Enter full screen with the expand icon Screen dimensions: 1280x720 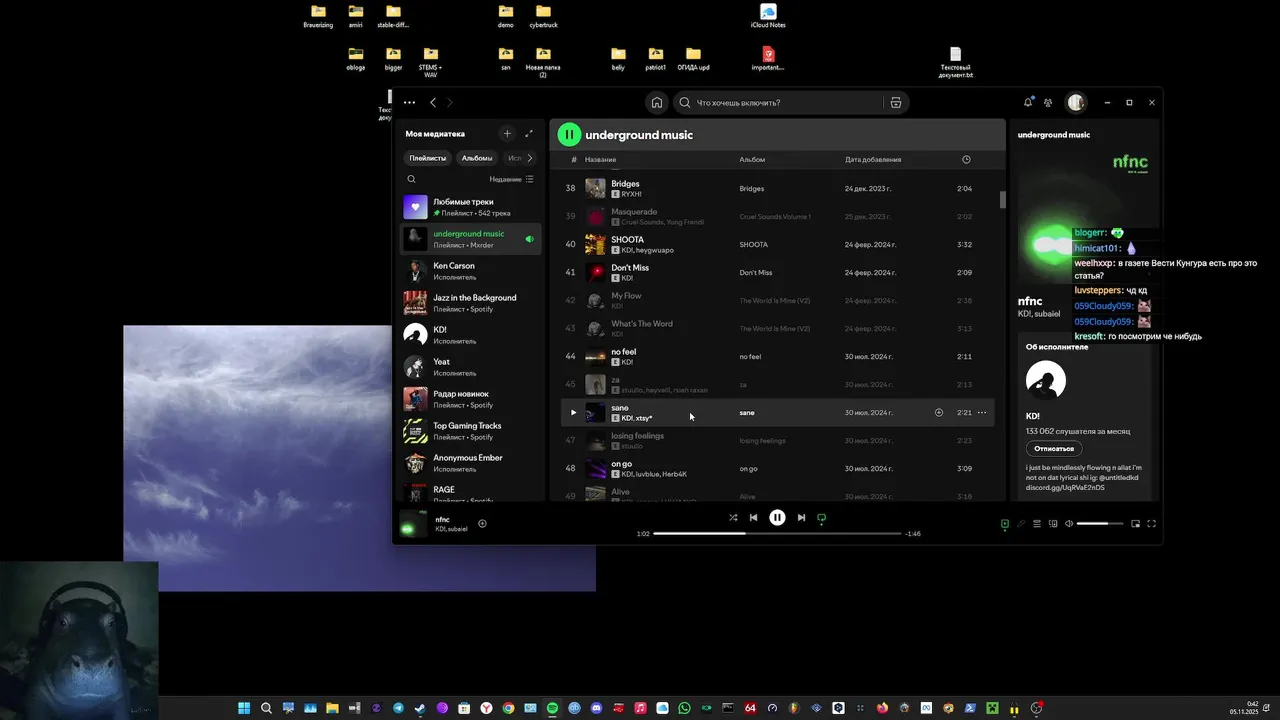point(1151,524)
